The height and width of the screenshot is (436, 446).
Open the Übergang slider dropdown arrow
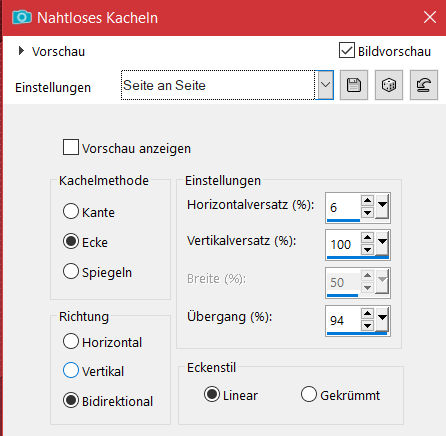(382, 319)
